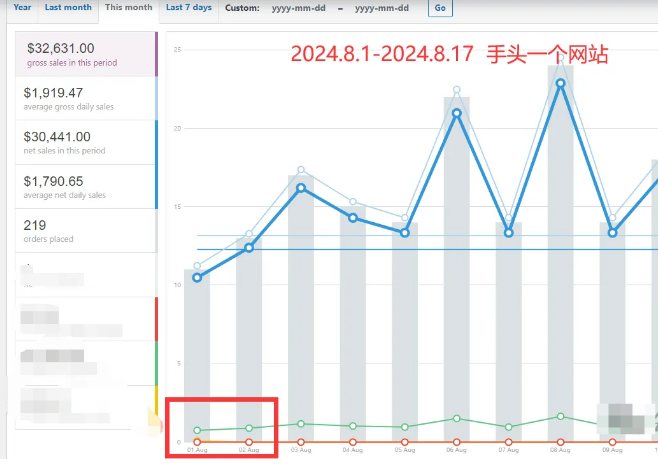Screen dimensions: 658x469
Task: Click the orange point at 01 Aug
Action: coord(197,441)
